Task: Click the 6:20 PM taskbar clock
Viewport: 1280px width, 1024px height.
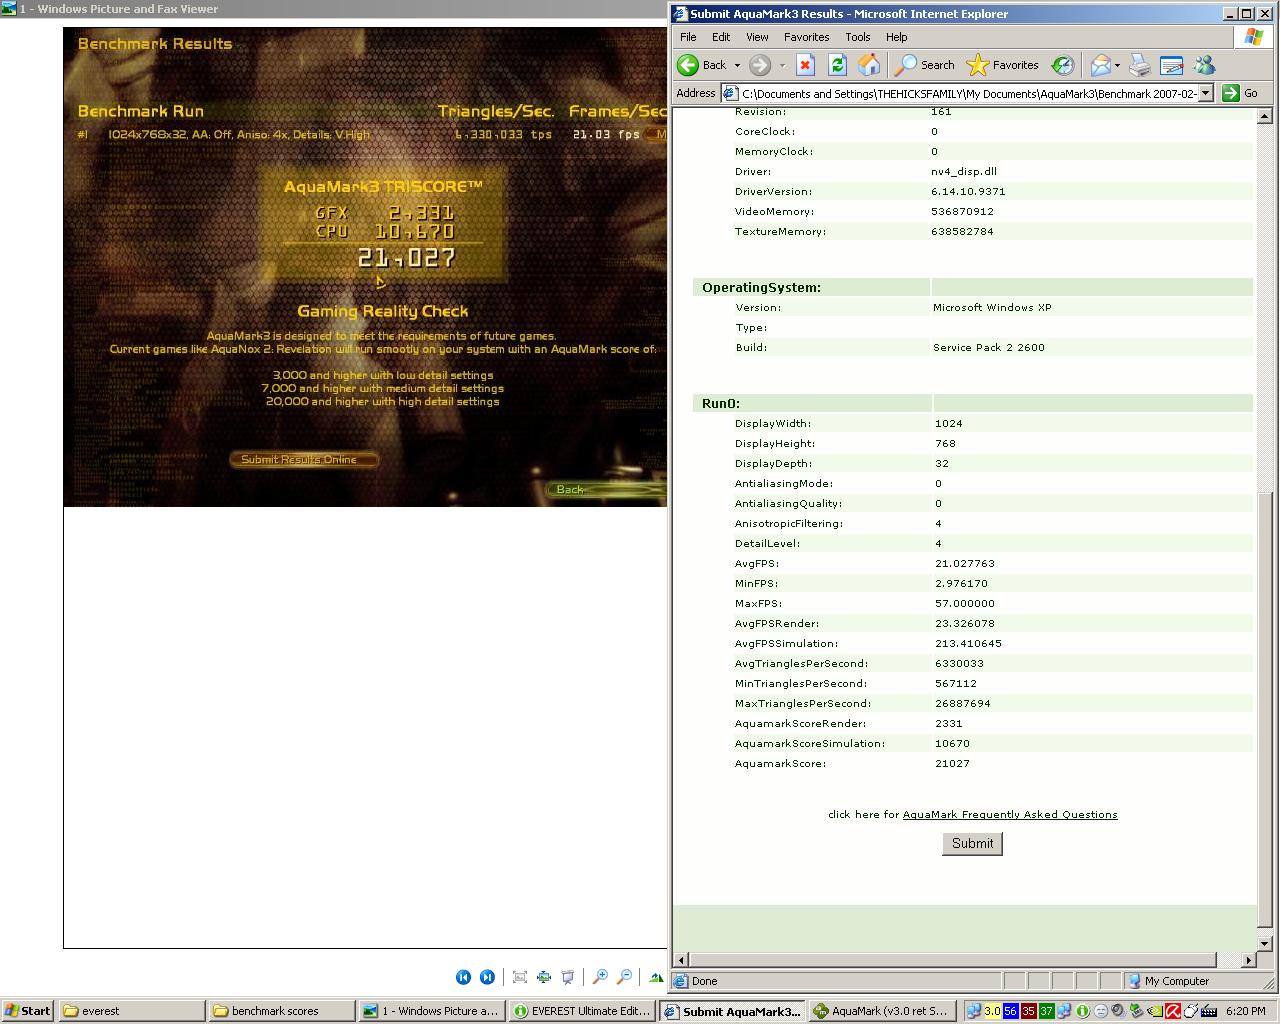Action: [1245, 1011]
